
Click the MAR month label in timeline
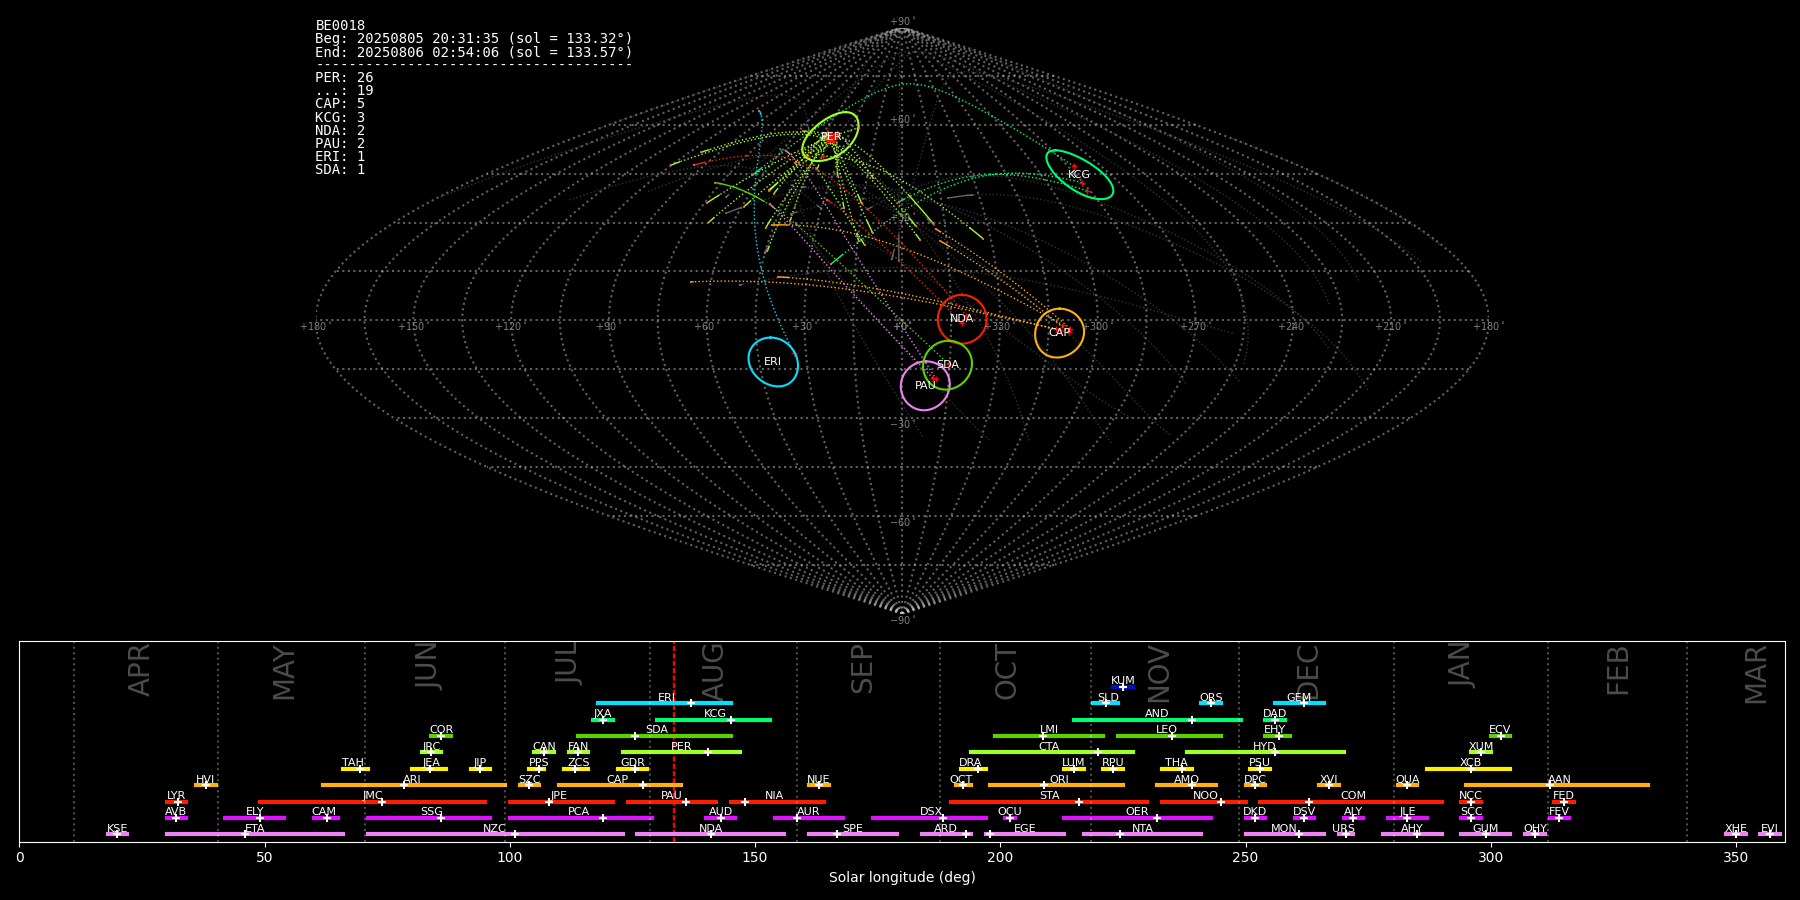1756,674
